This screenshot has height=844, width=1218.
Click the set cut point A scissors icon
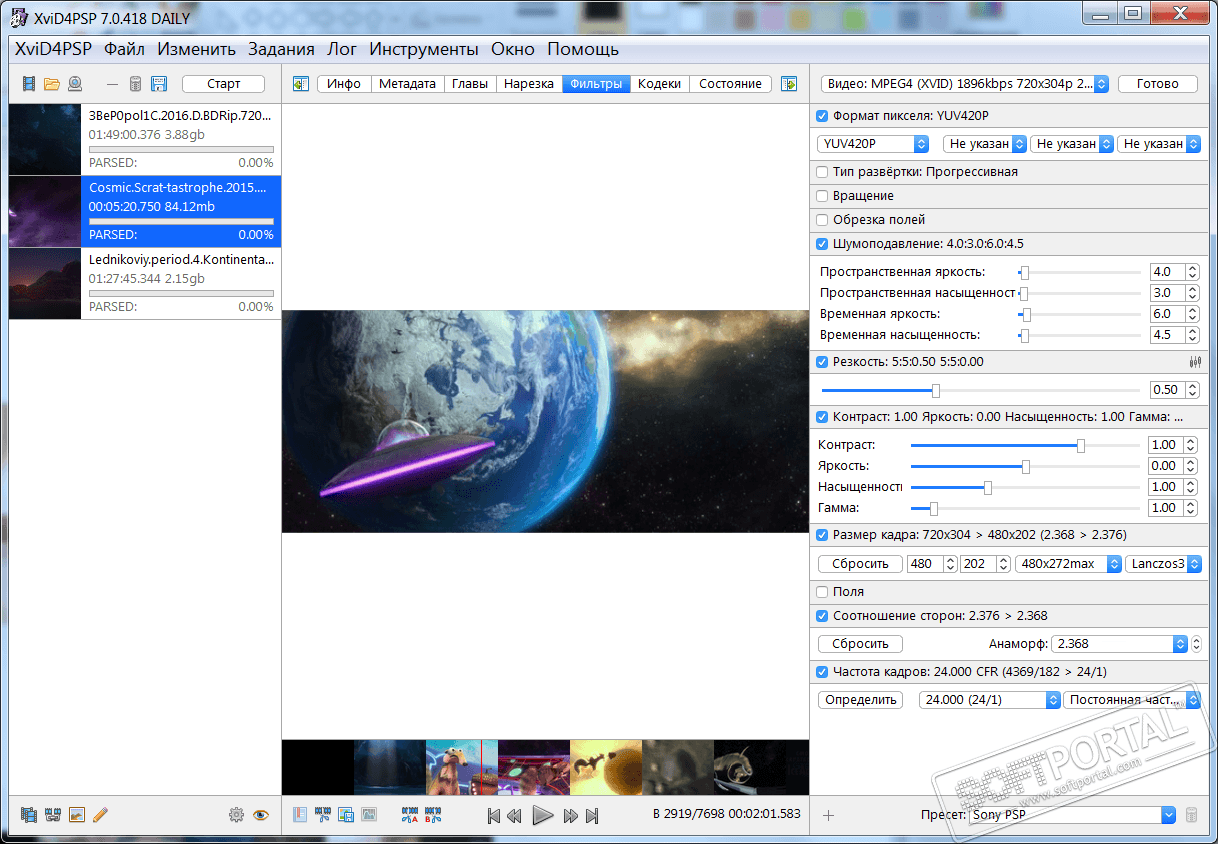410,815
